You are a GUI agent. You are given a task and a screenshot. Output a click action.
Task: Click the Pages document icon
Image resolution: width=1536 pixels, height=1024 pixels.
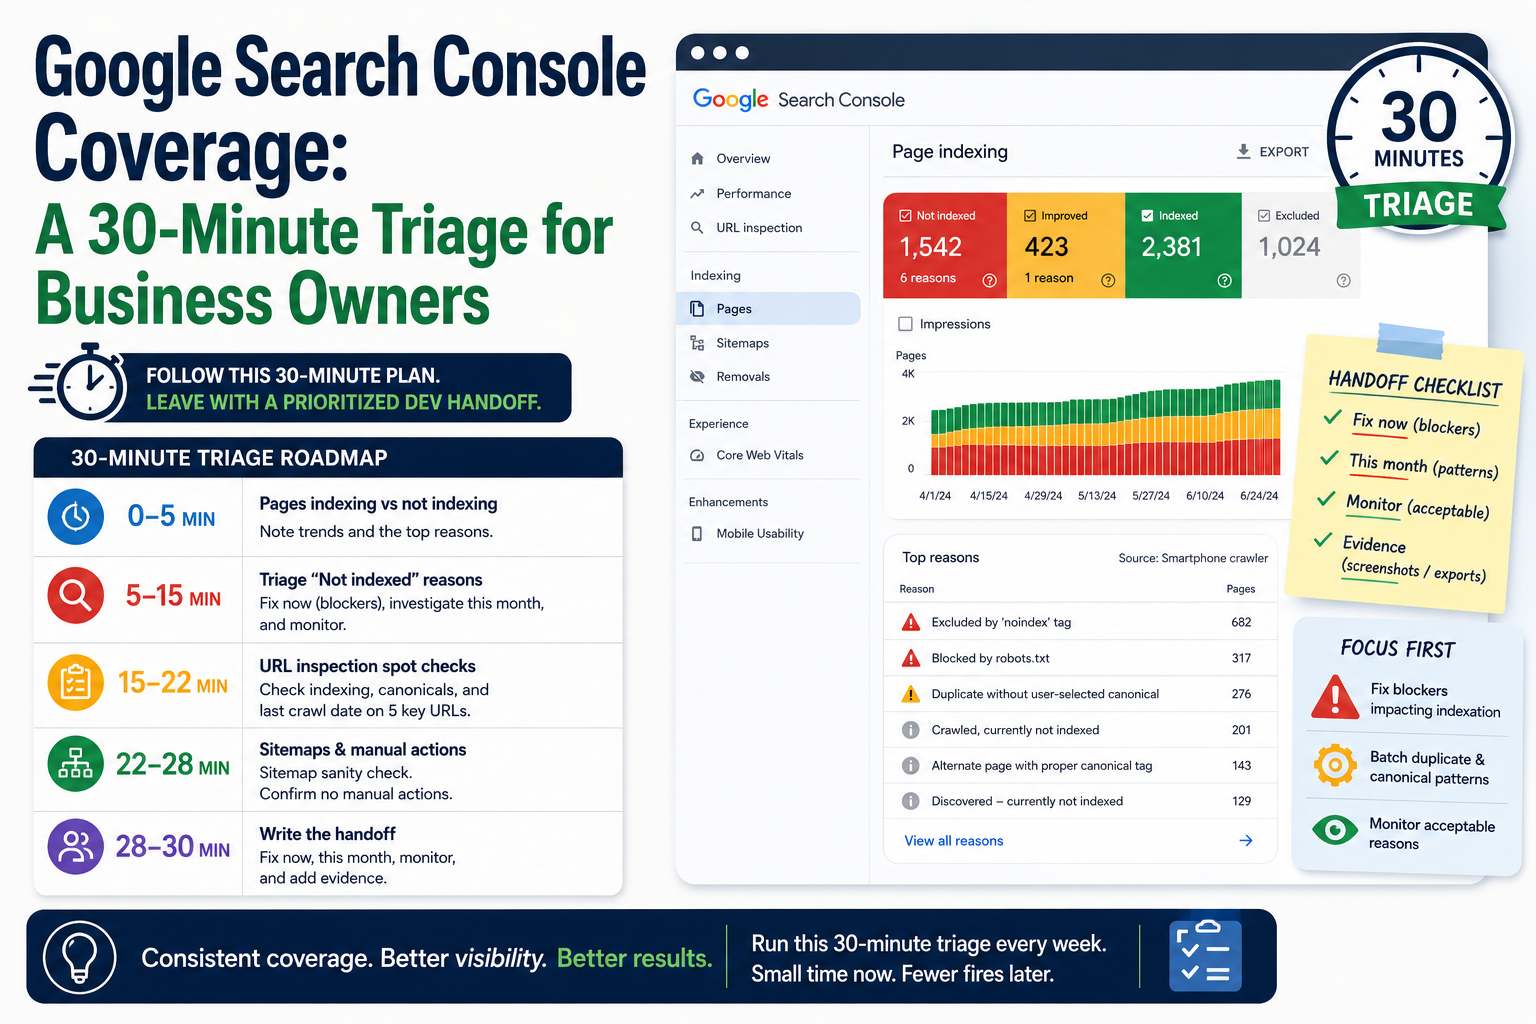coord(697,309)
